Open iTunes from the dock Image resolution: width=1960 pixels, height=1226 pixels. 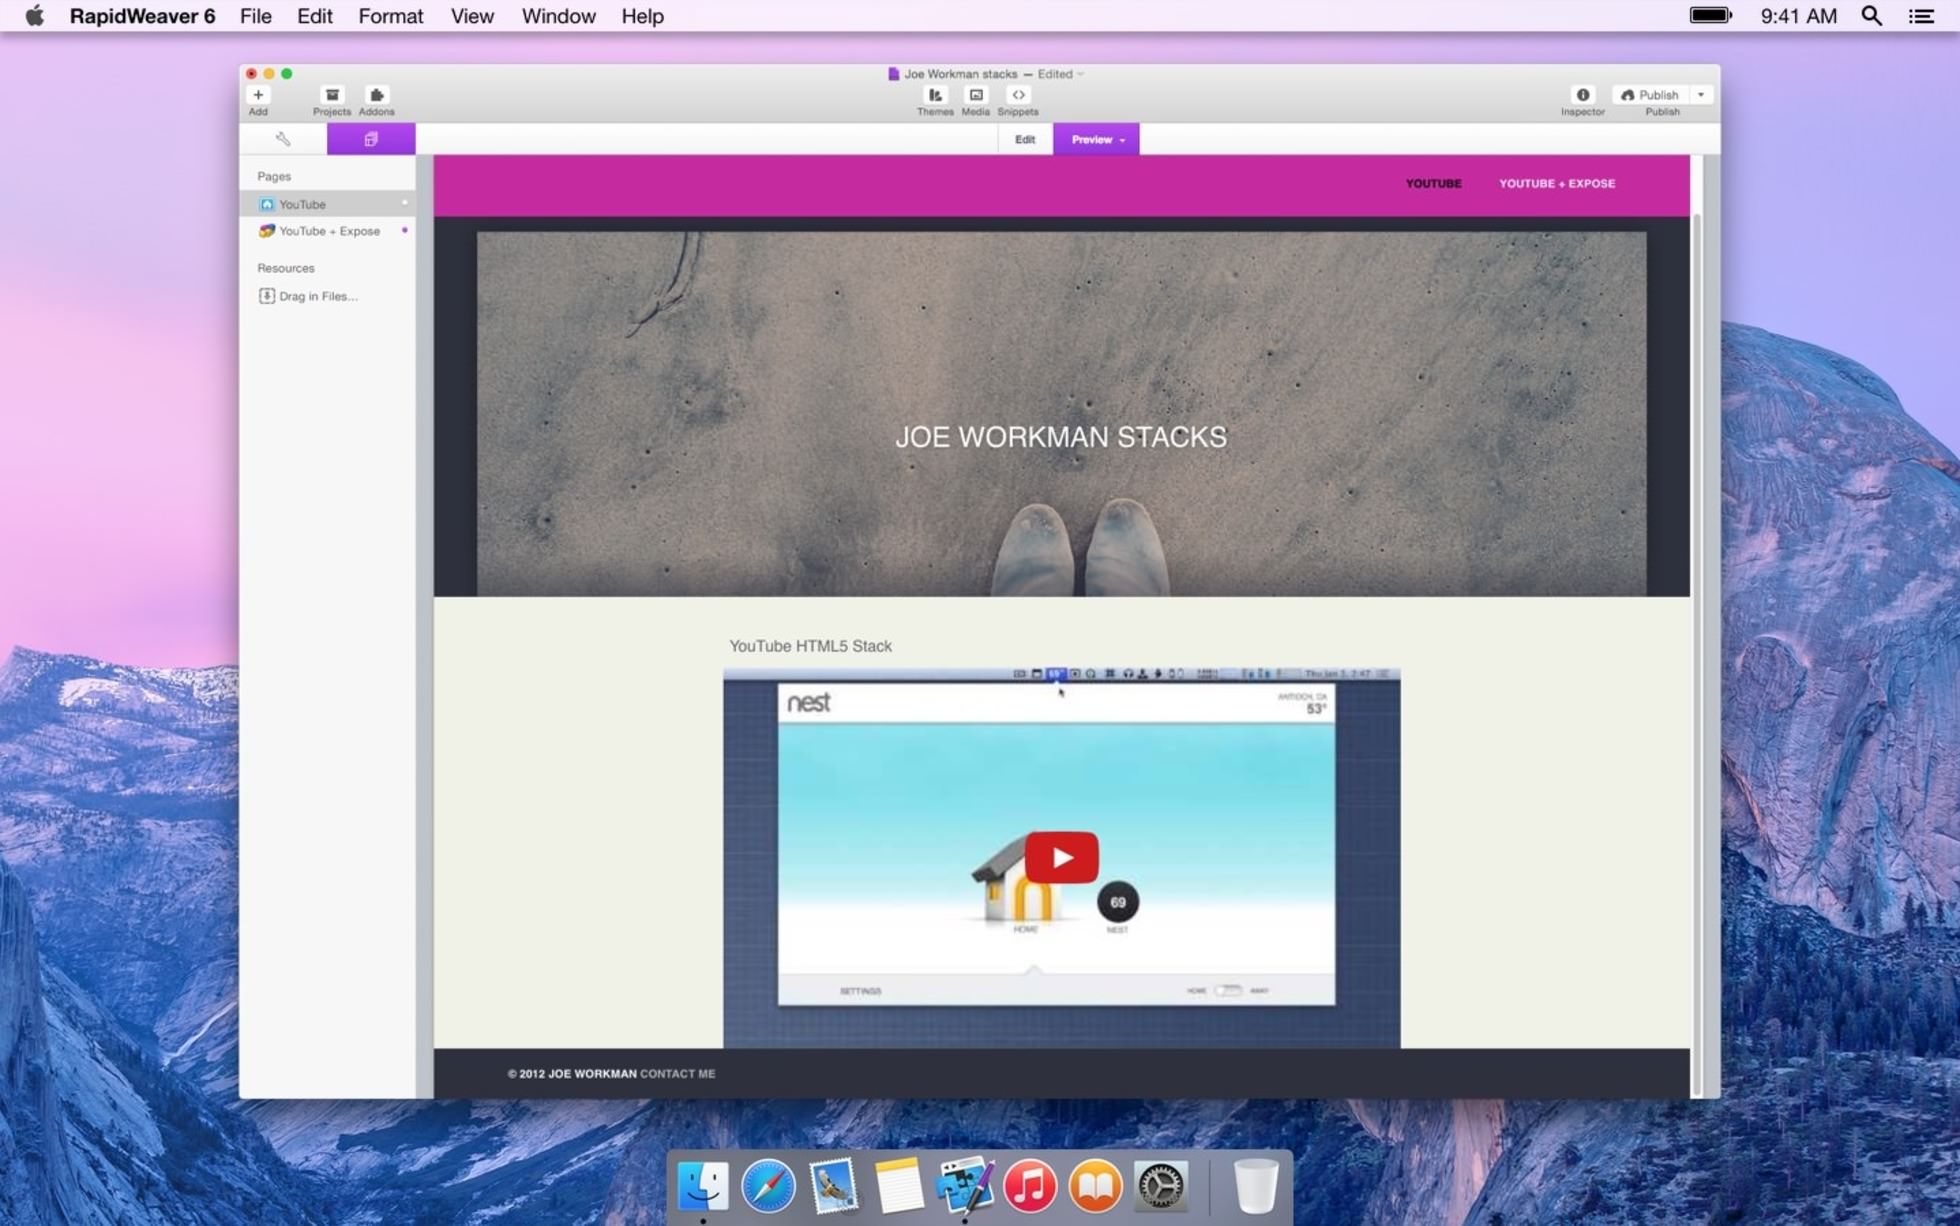[1030, 1186]
